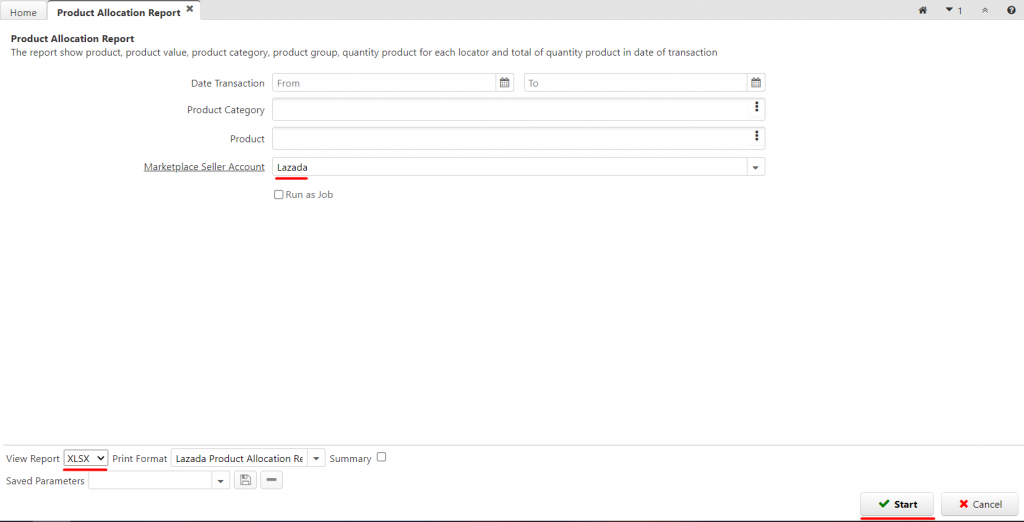This screenshot has width=1024, height=522.
Task: Open the From date calendar picker
Action: tap(504, 83)
